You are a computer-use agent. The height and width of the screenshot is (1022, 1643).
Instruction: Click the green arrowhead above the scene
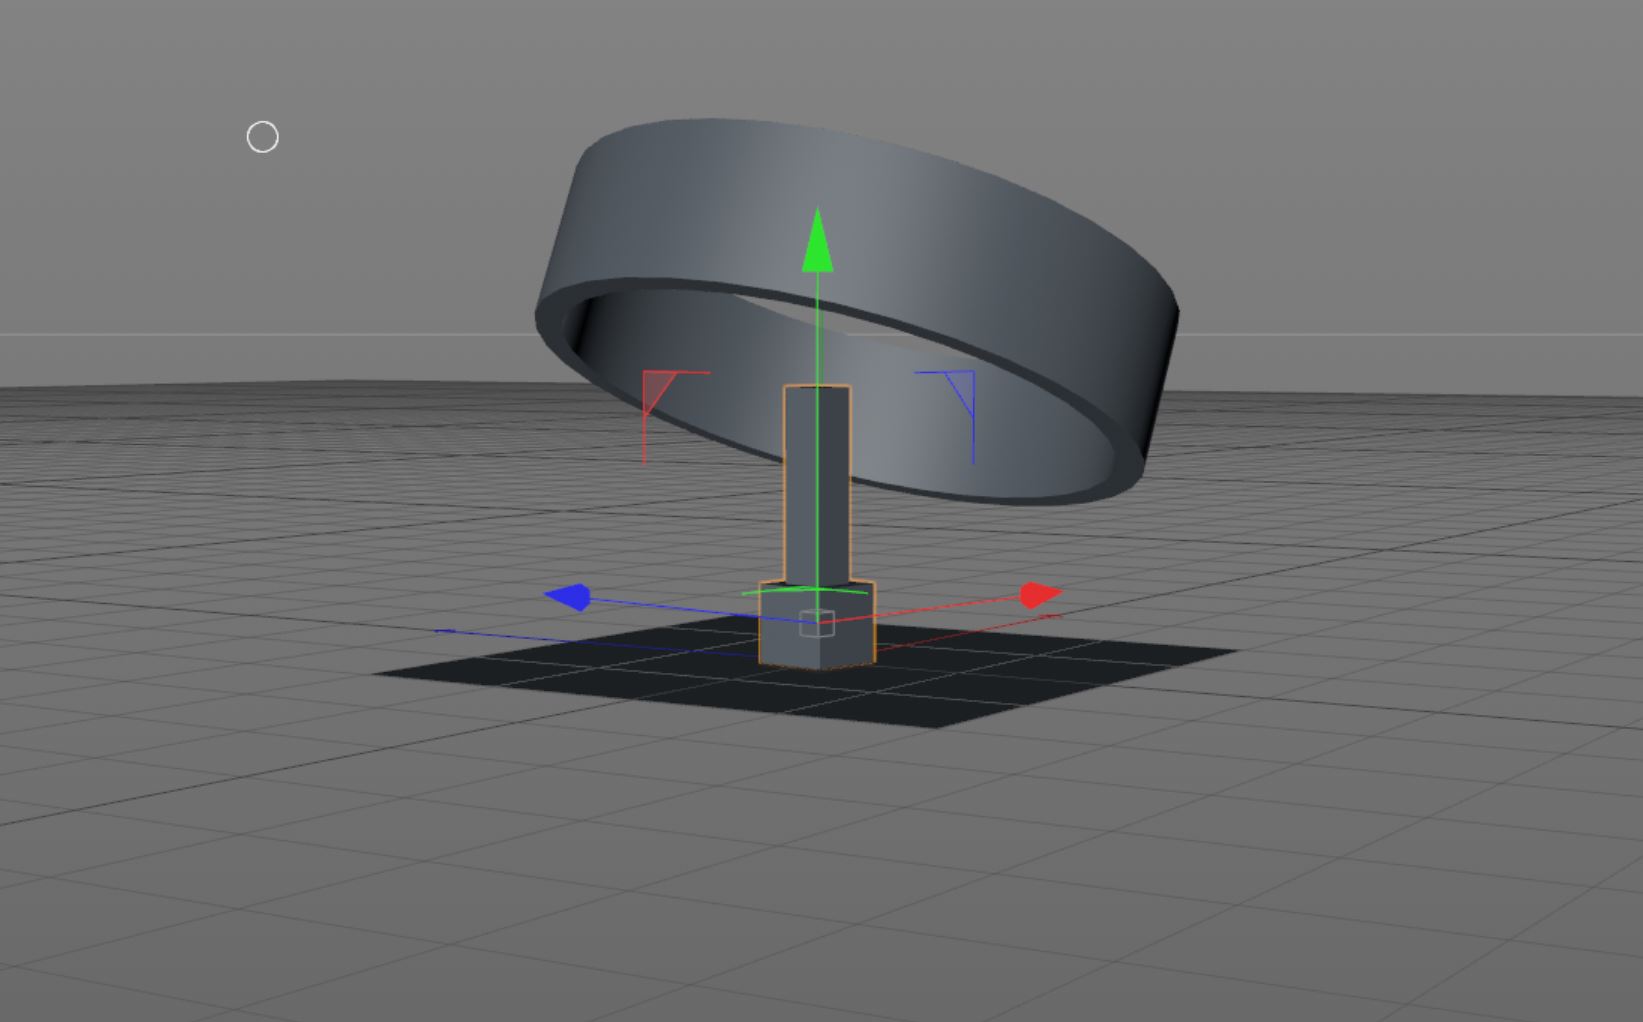[x=818, y=240]
